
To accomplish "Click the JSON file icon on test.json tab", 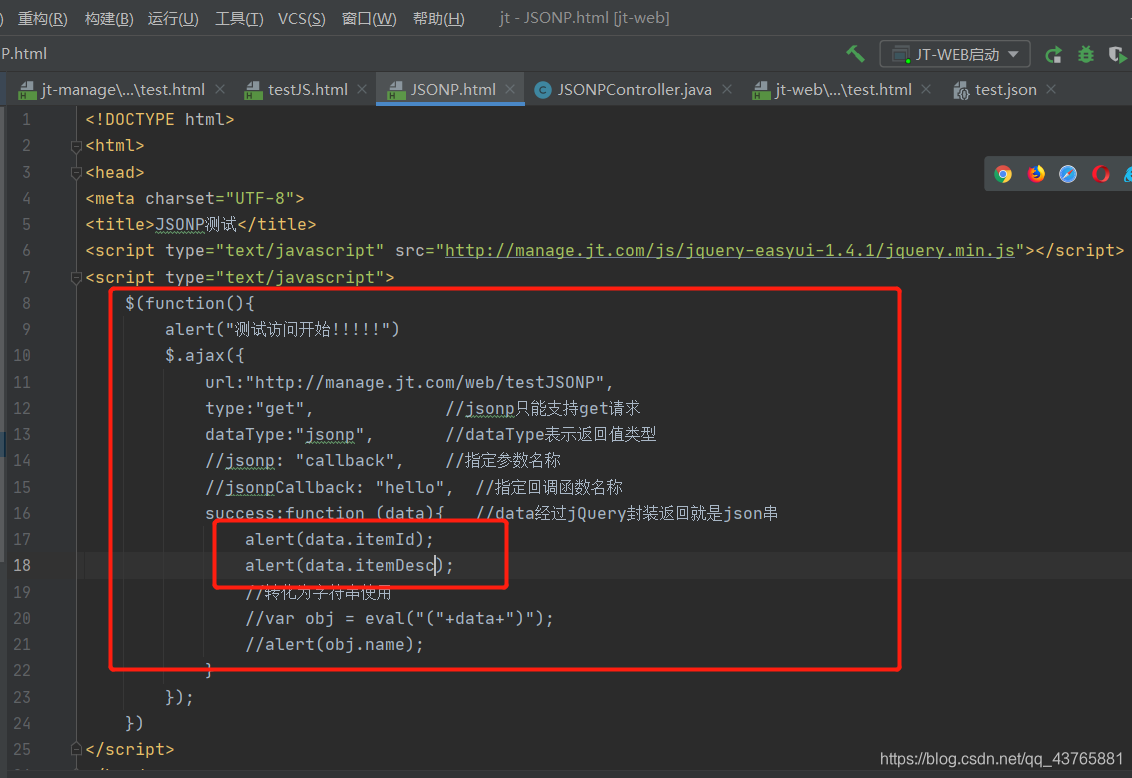I will (961, 90).
